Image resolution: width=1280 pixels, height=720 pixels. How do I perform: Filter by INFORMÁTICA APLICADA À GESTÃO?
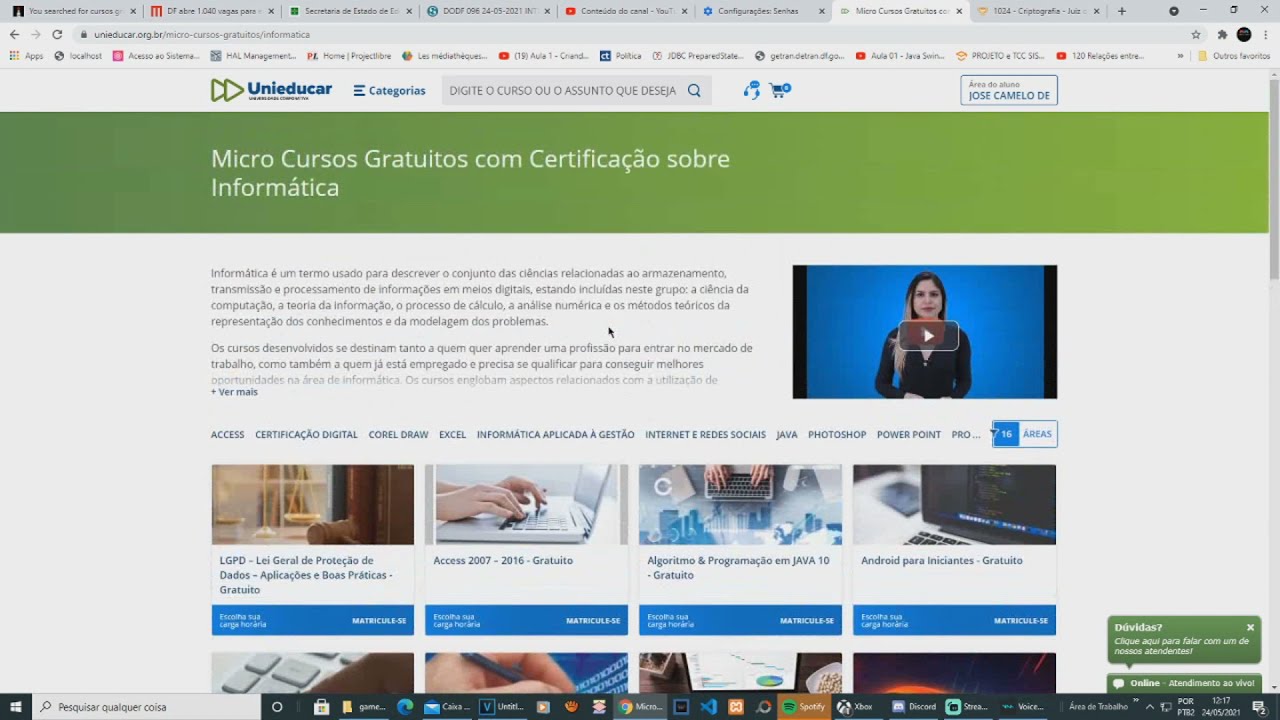pyautogui.click(x=555, y=434)
